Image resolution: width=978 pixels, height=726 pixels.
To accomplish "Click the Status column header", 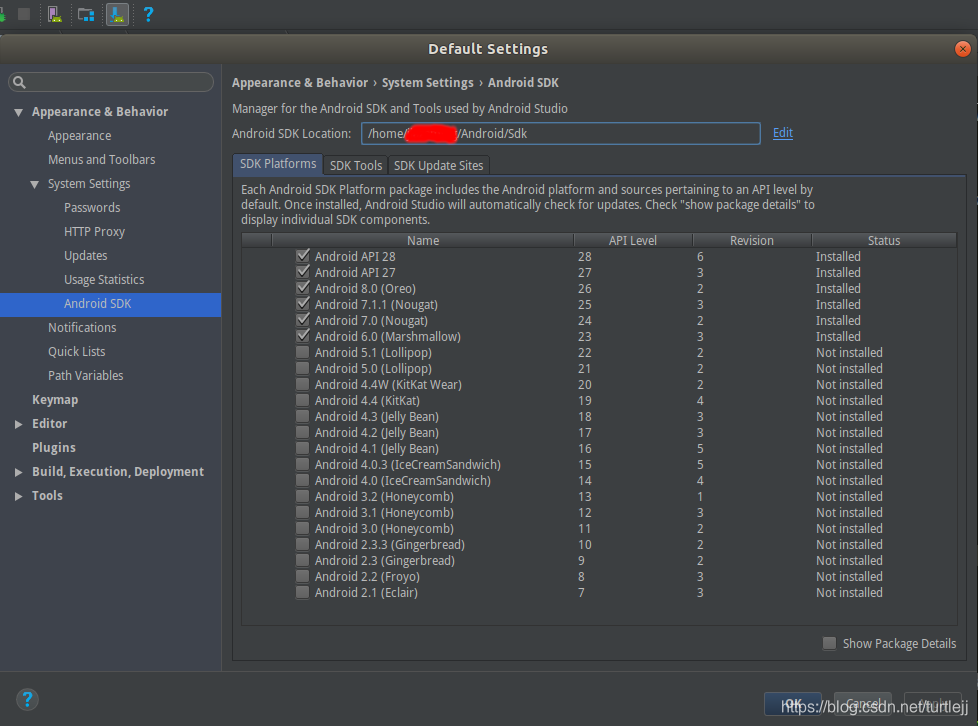I will (x=884, y=240).
